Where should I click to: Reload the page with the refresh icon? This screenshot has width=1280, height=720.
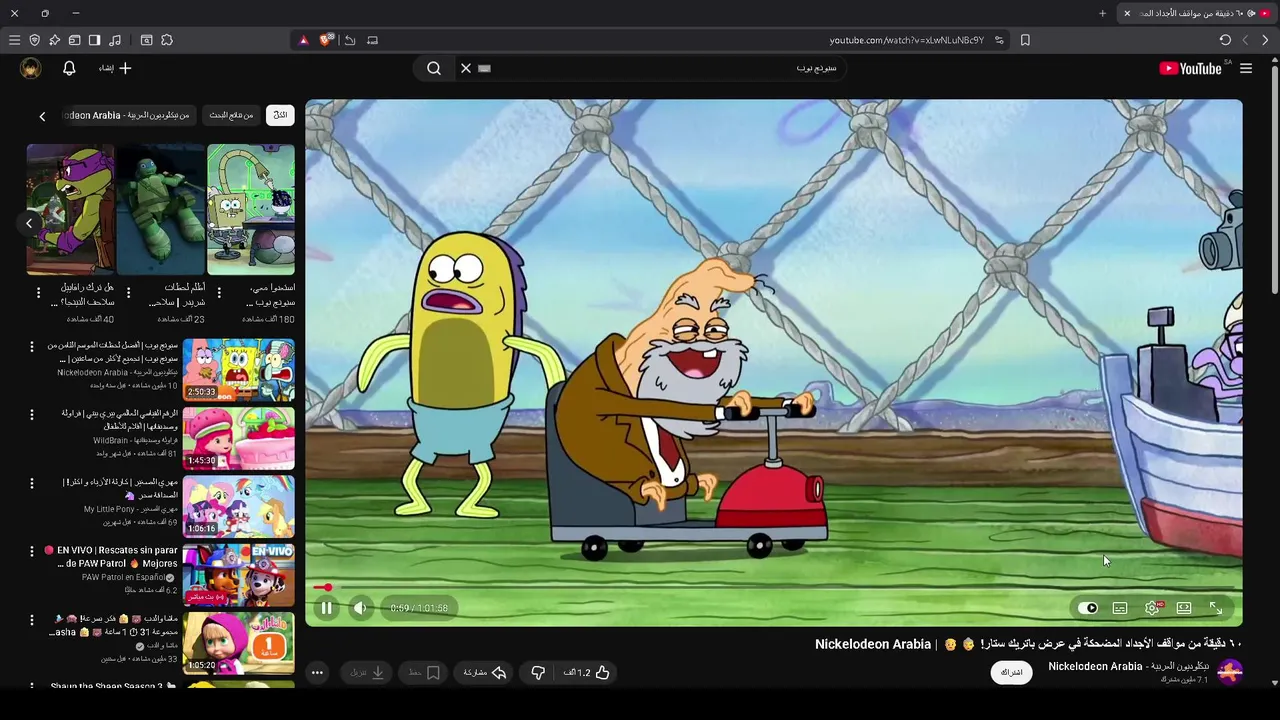pyautogui.click(x=1225, y=40)
